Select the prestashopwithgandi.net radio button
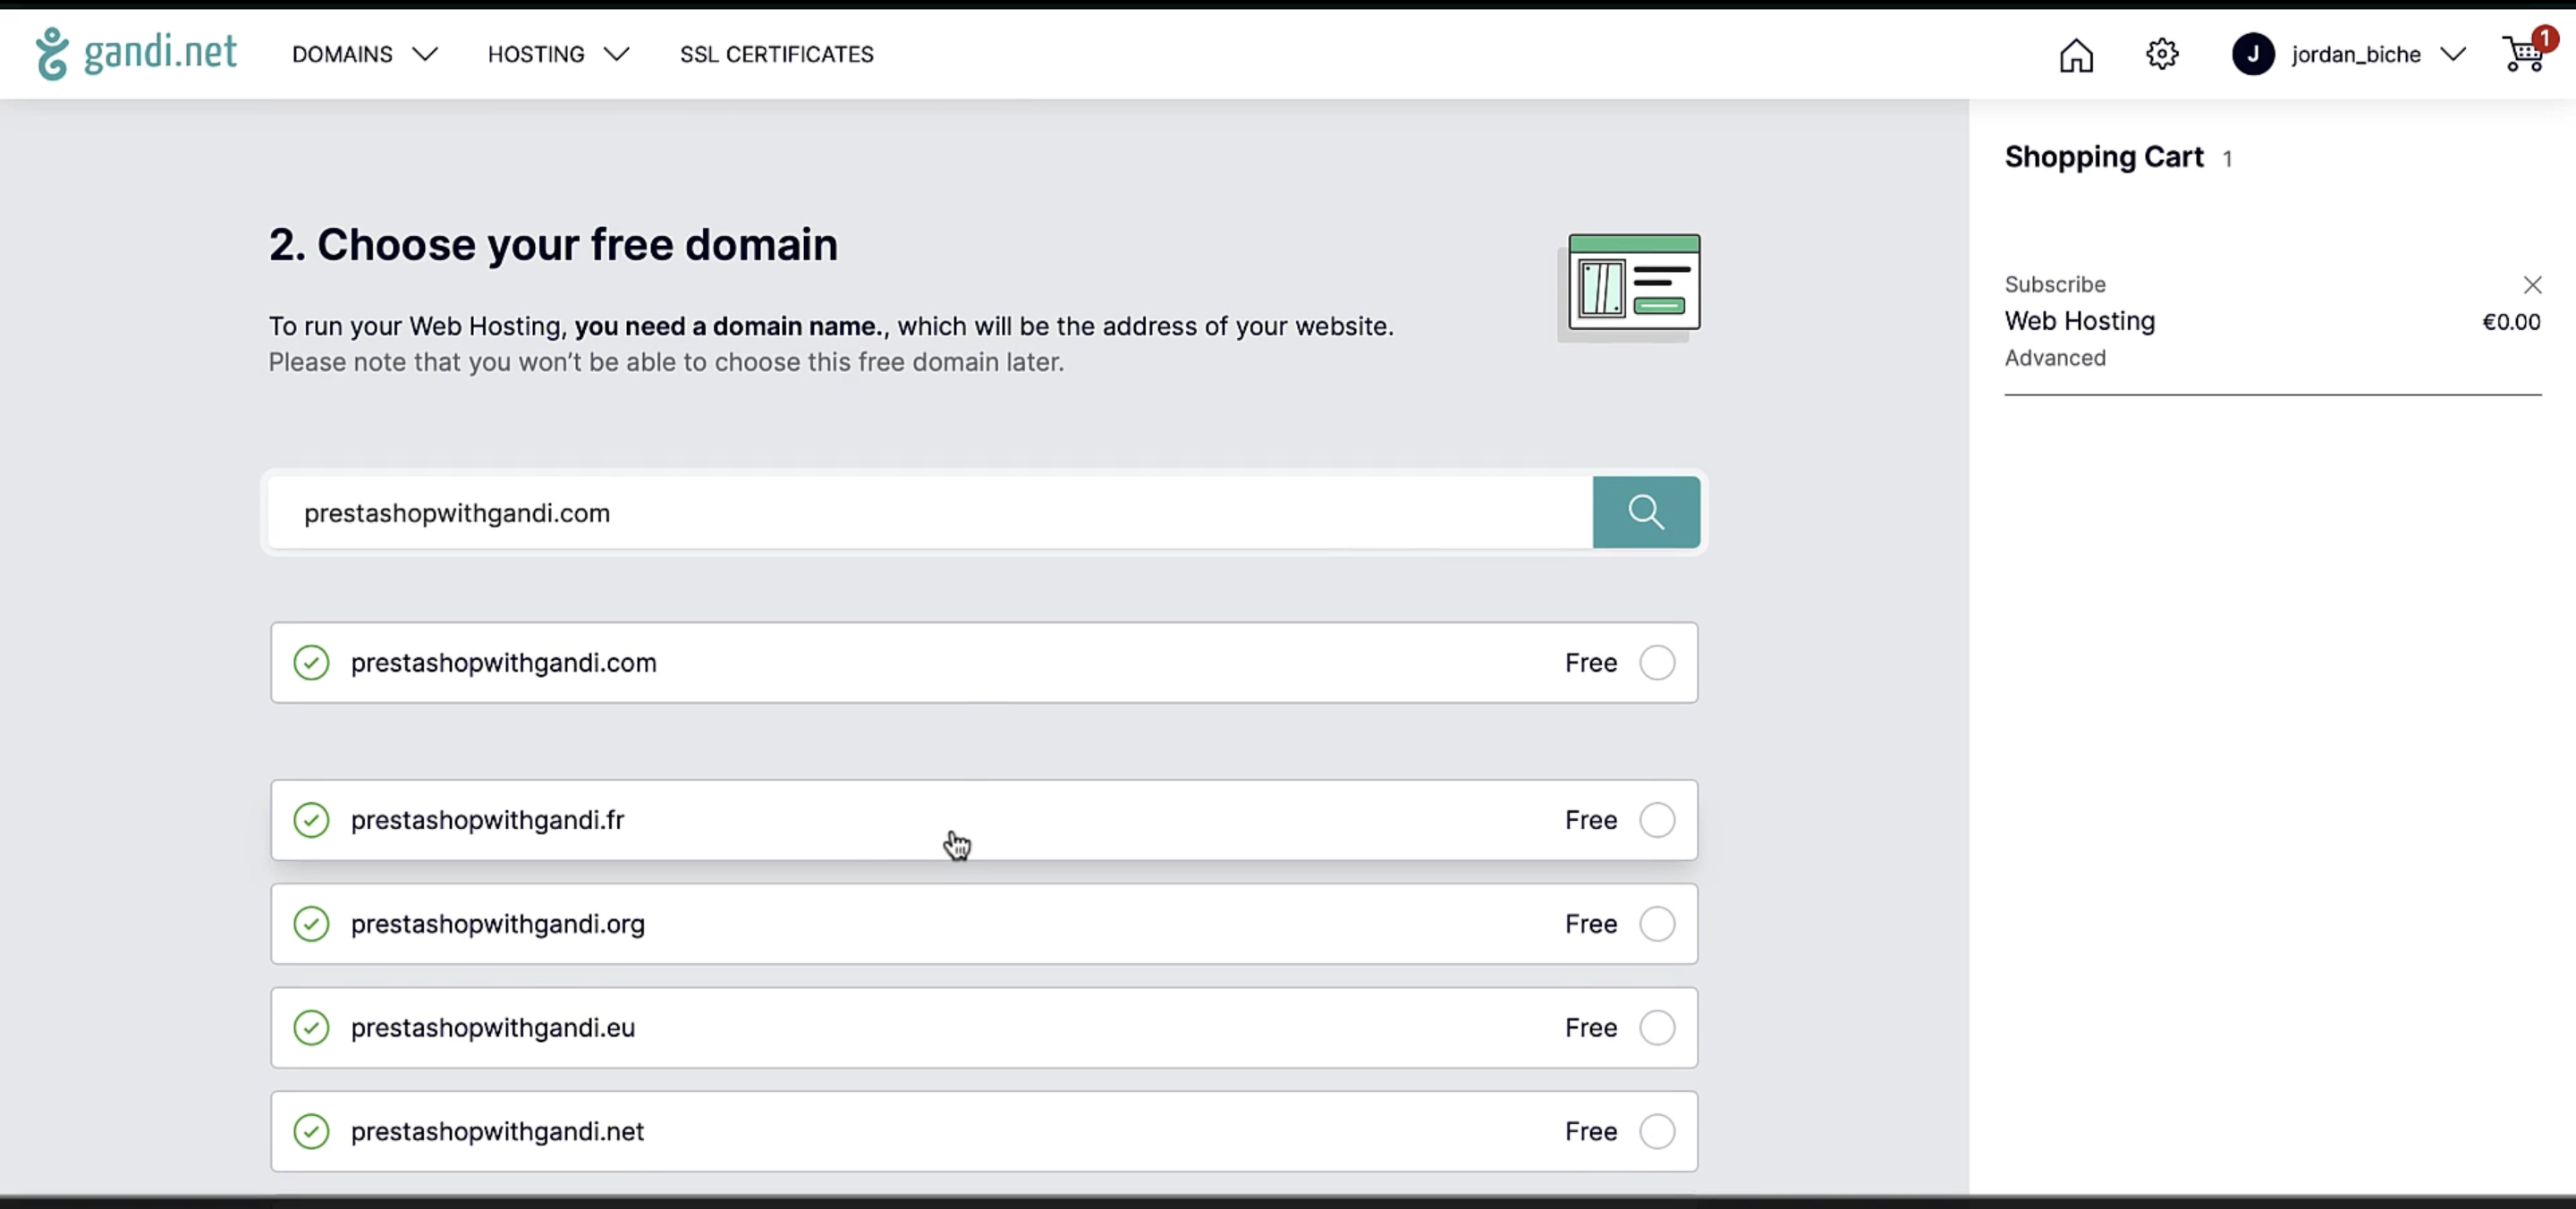Image resolution: width=2576 pixels, height=1209 pixels. tap(1657, 1132)
